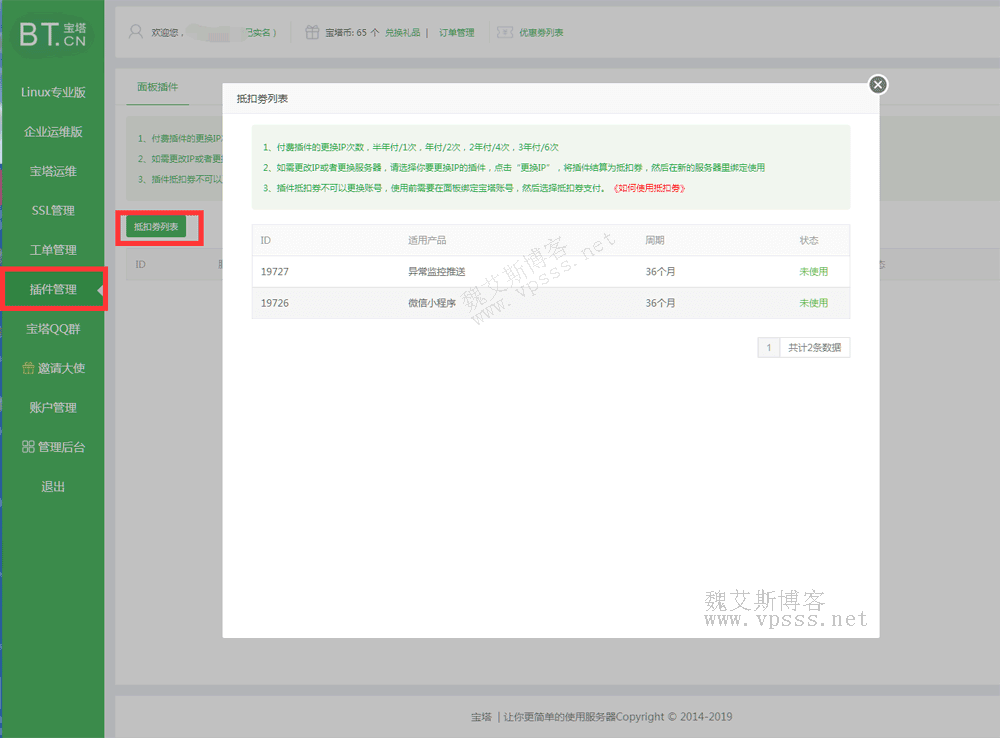Click the gift icon beside 邀请大使

(28, 368)
